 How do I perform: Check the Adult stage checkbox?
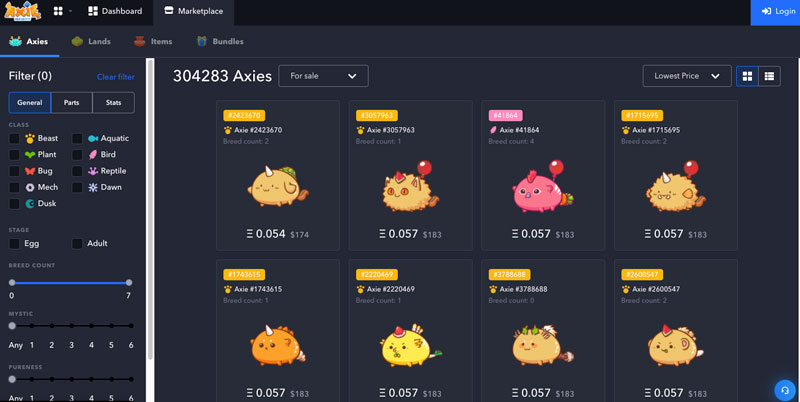tap(77, 243)
